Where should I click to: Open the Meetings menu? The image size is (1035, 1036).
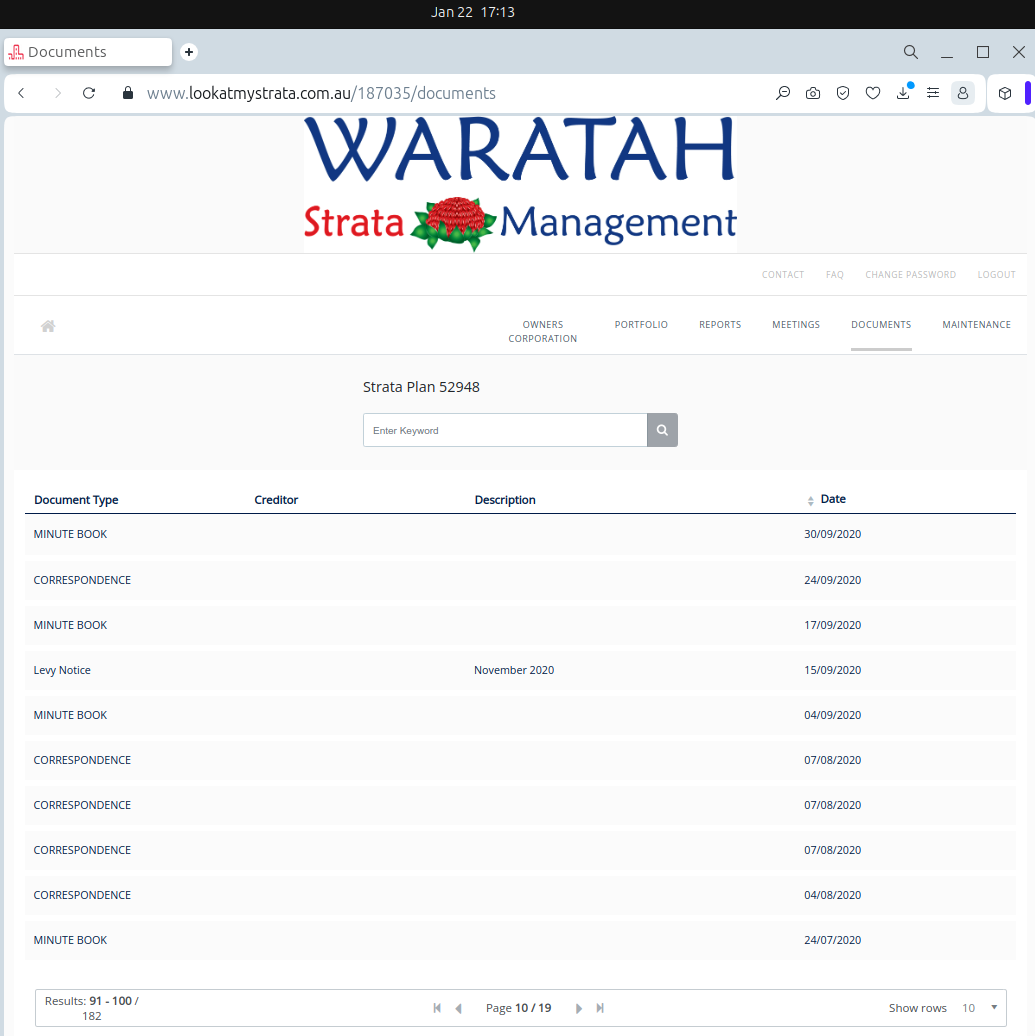(x=796, y=324)
